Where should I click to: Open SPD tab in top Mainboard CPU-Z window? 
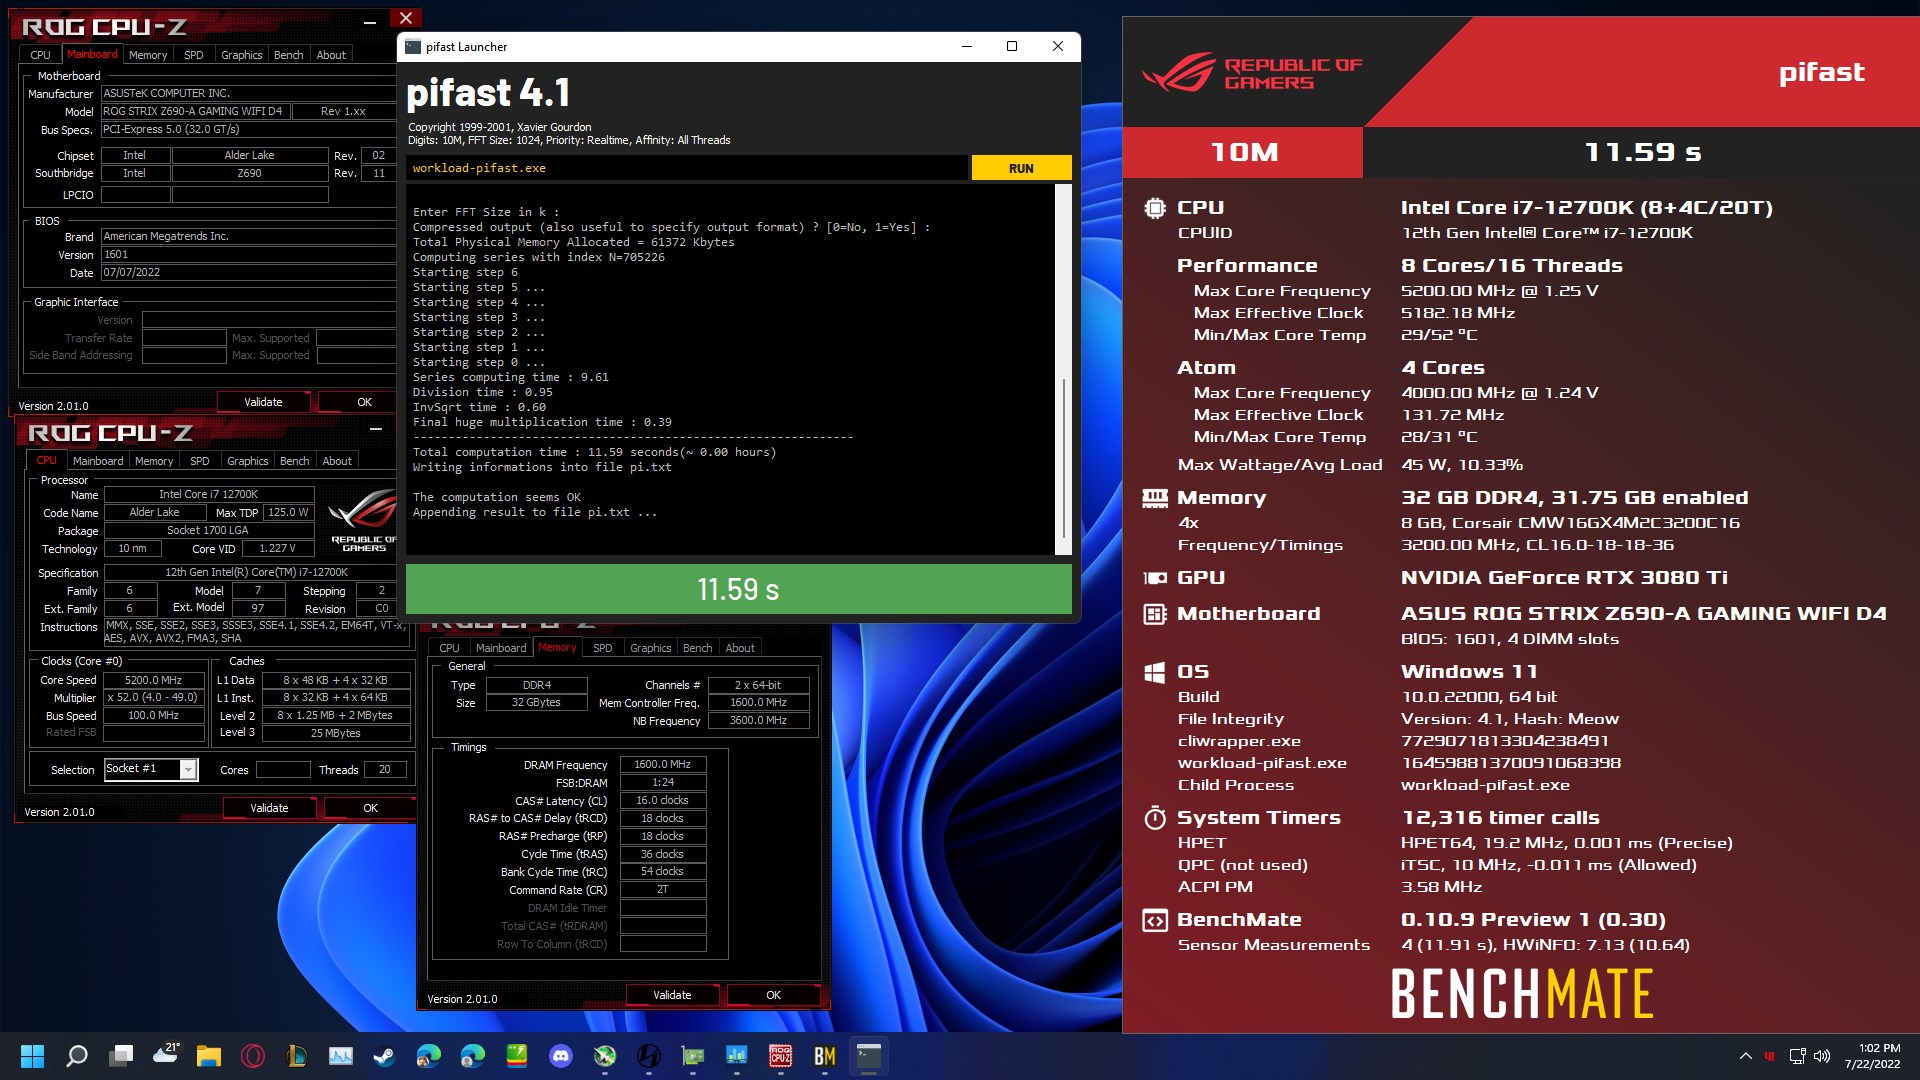pos(194,55)
